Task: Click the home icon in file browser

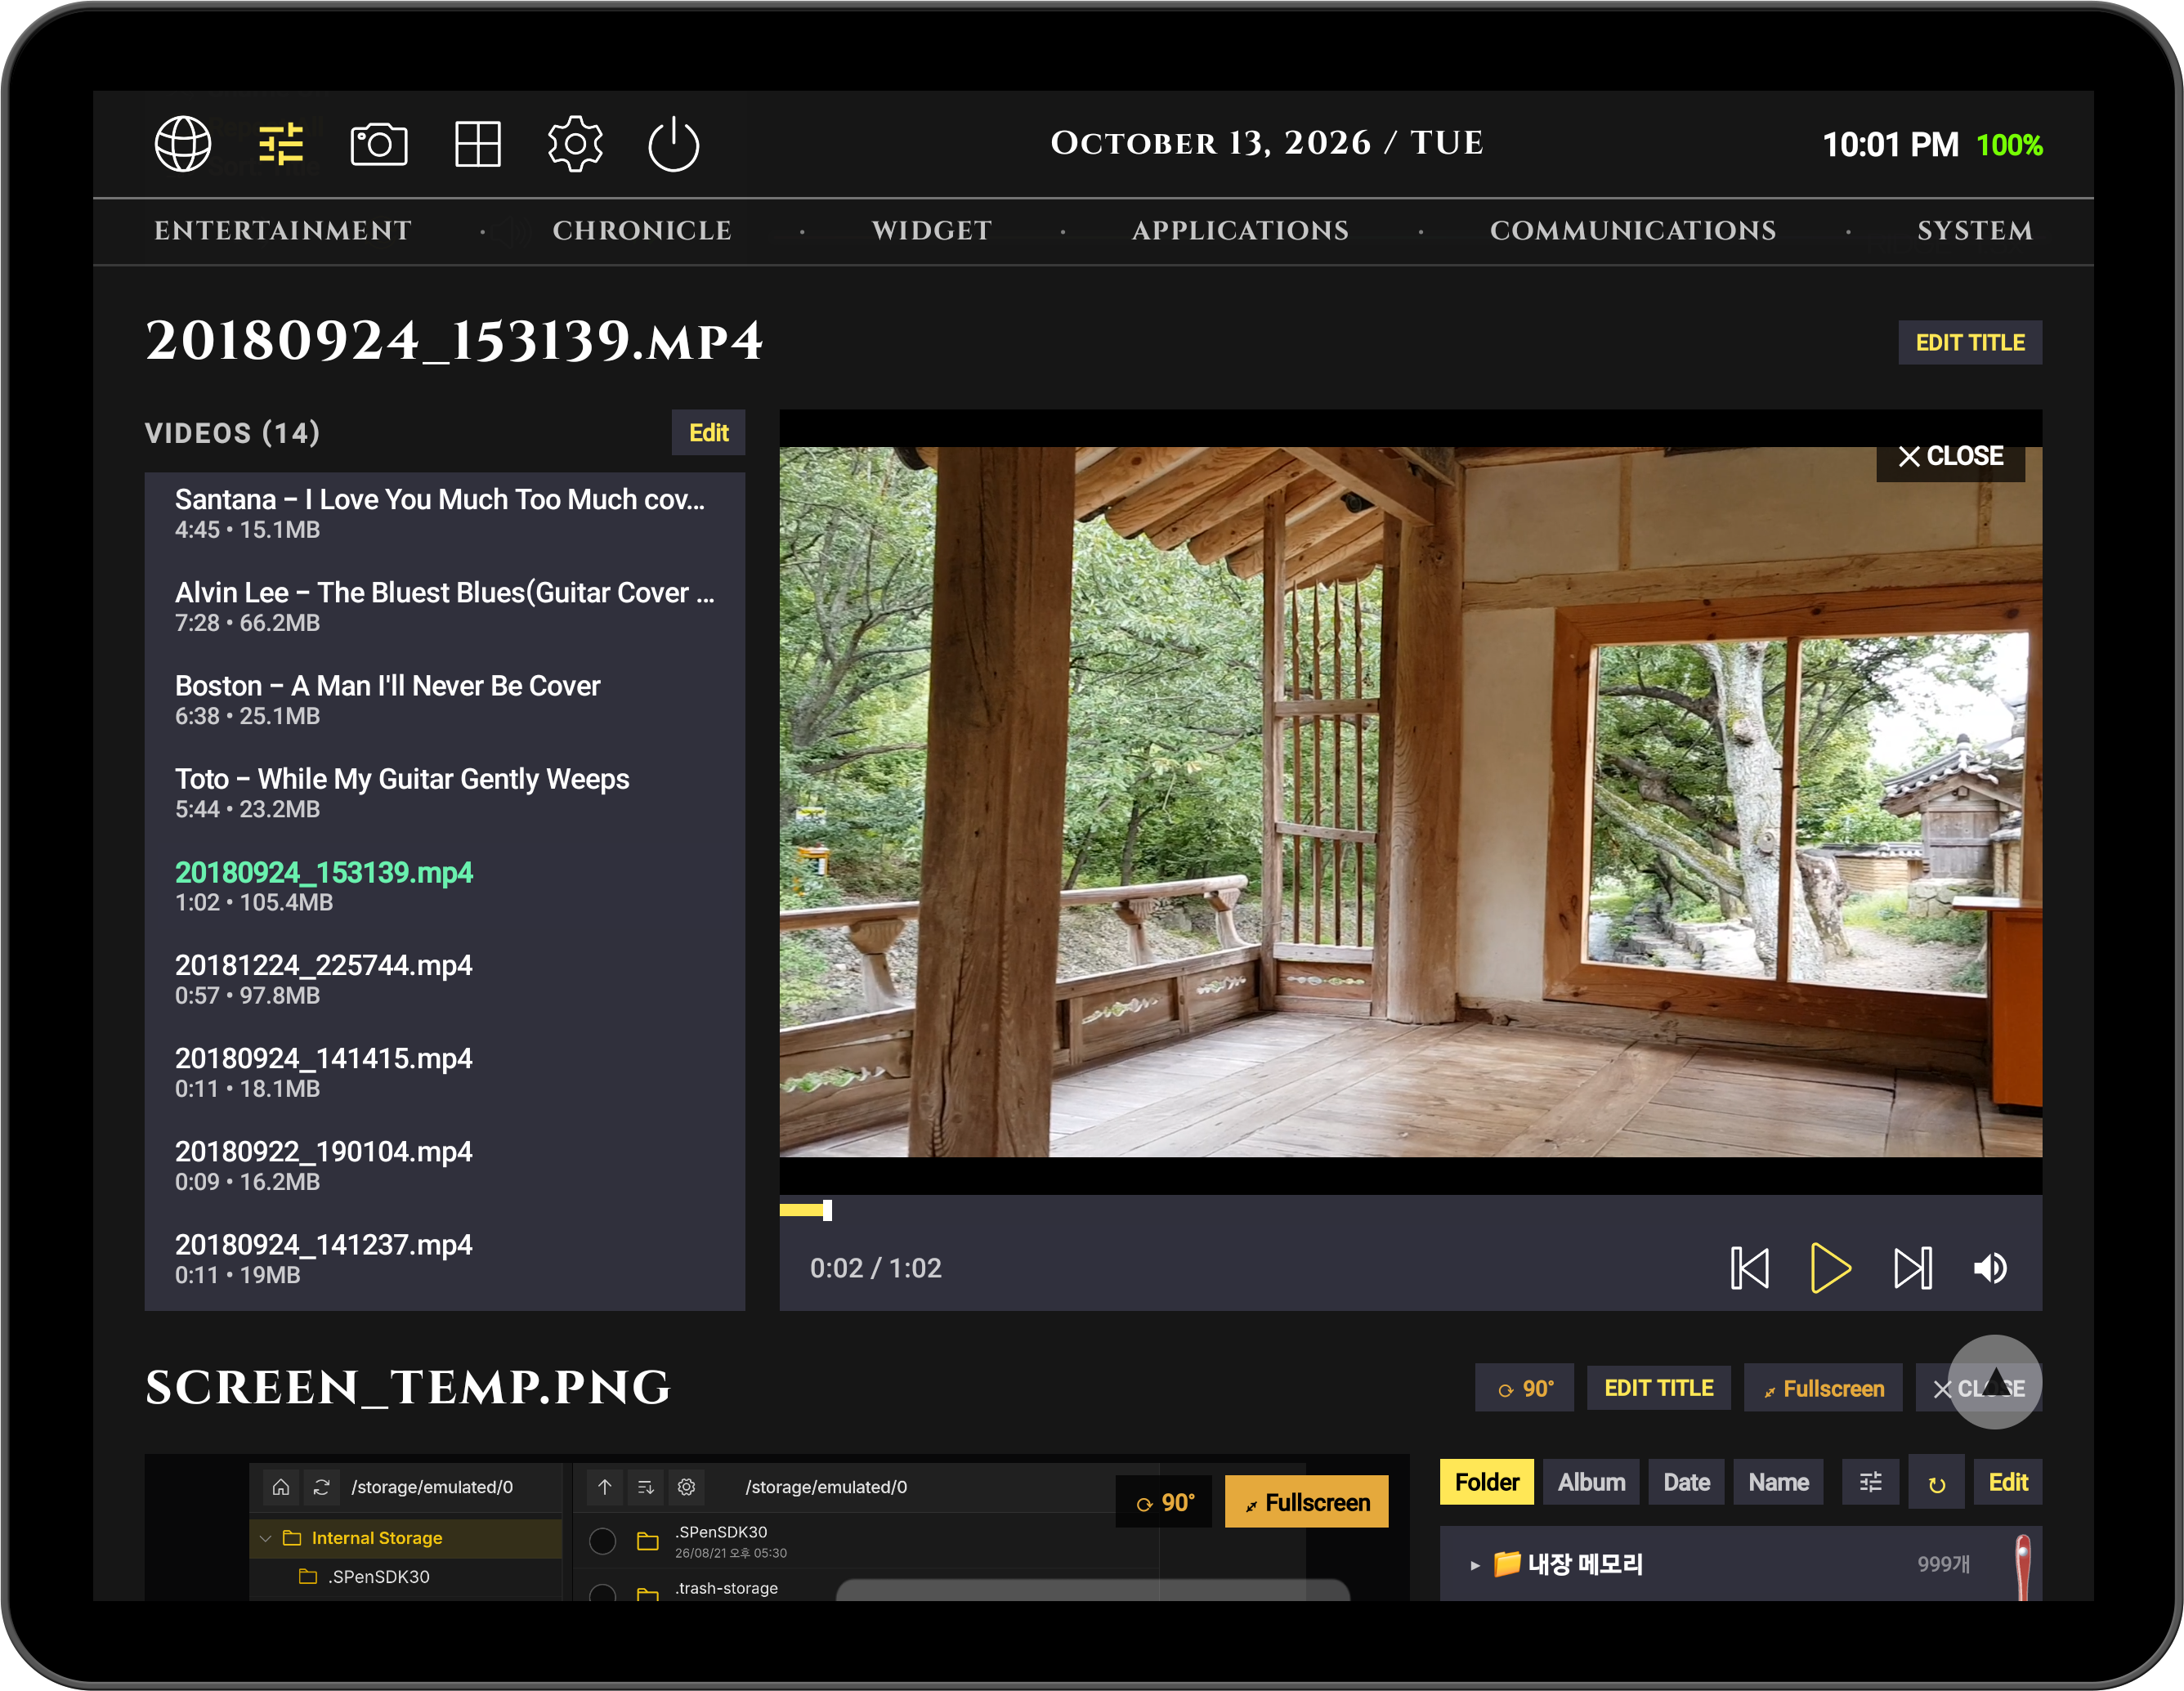Action: (x=281, y=1487)
